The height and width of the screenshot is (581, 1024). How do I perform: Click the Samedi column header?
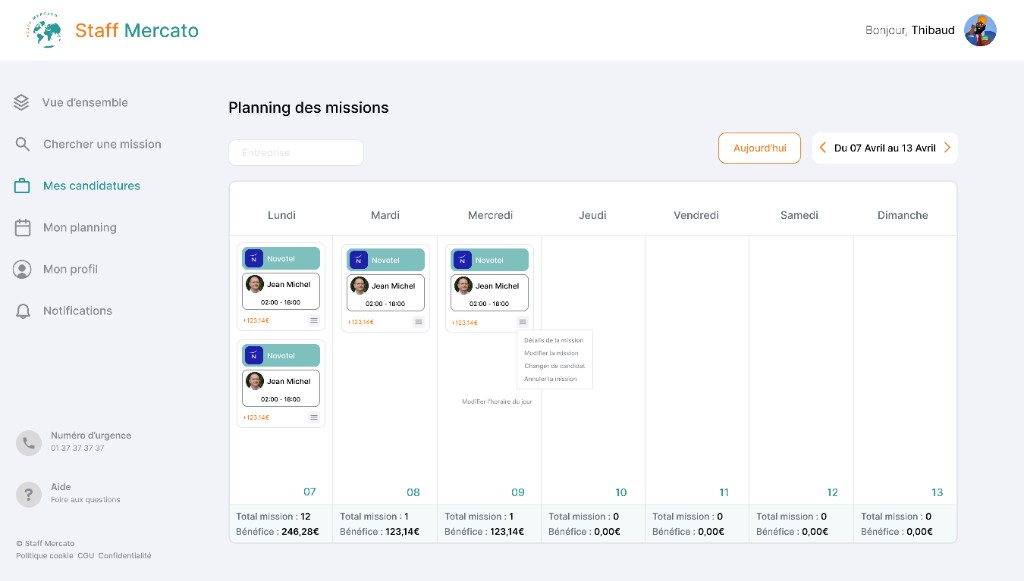pos(799,215)
